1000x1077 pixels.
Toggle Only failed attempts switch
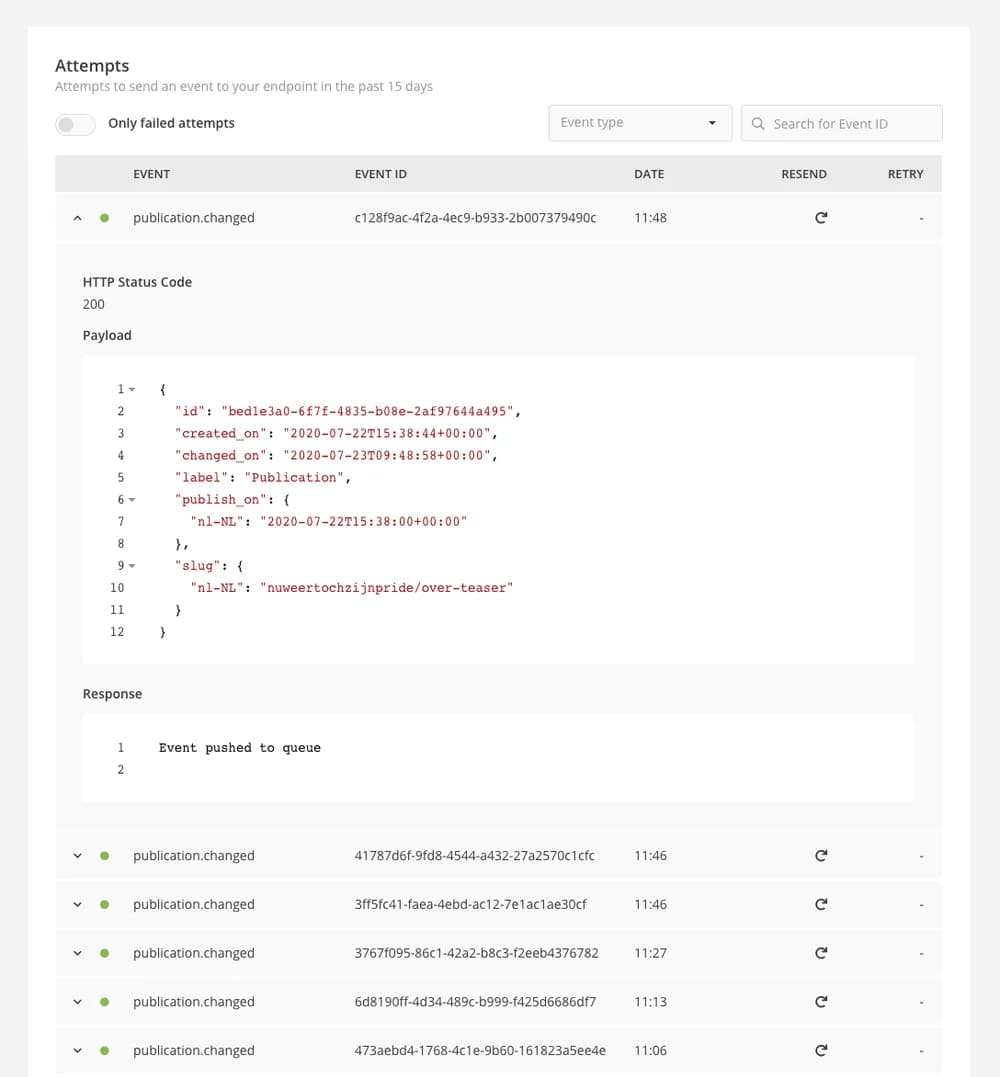pyautogui.click(x=76, y=124)
